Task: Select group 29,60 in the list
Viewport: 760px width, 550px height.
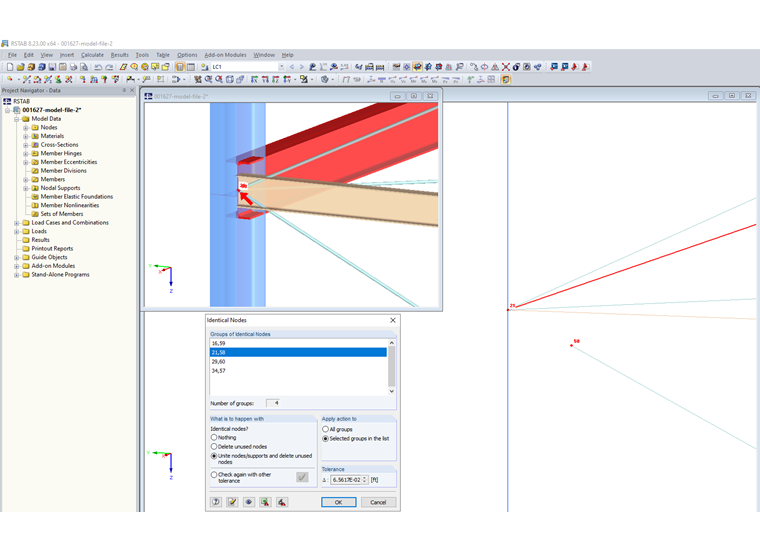Action: 298,361
